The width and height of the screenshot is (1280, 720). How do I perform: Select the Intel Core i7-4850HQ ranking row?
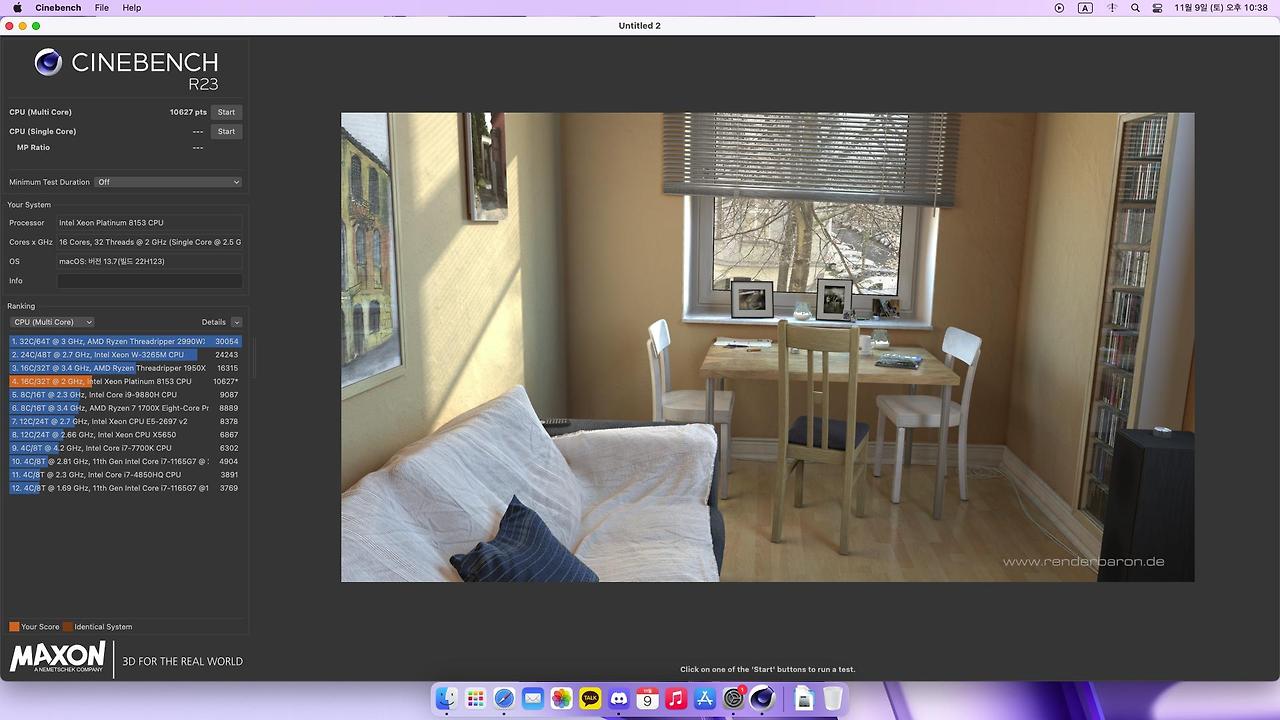click(125, 475)
